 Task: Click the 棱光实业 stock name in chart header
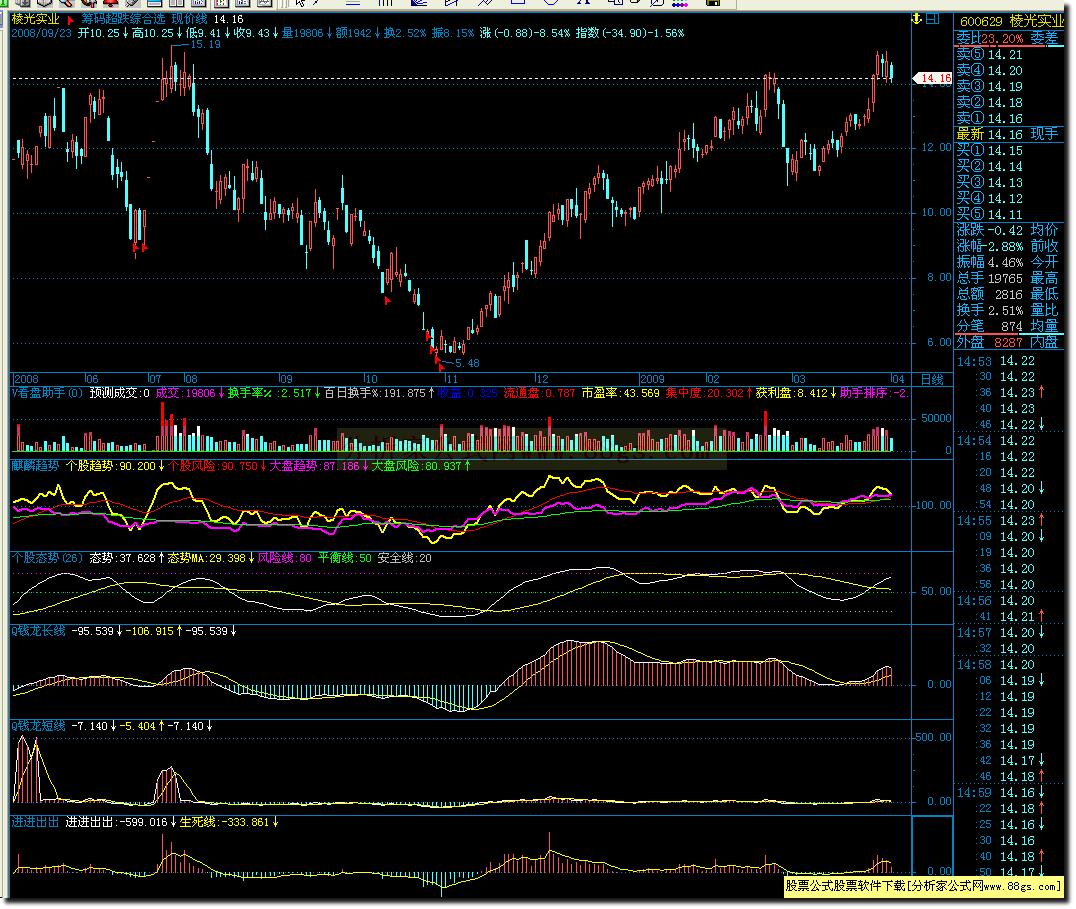(x=36, y=19)
